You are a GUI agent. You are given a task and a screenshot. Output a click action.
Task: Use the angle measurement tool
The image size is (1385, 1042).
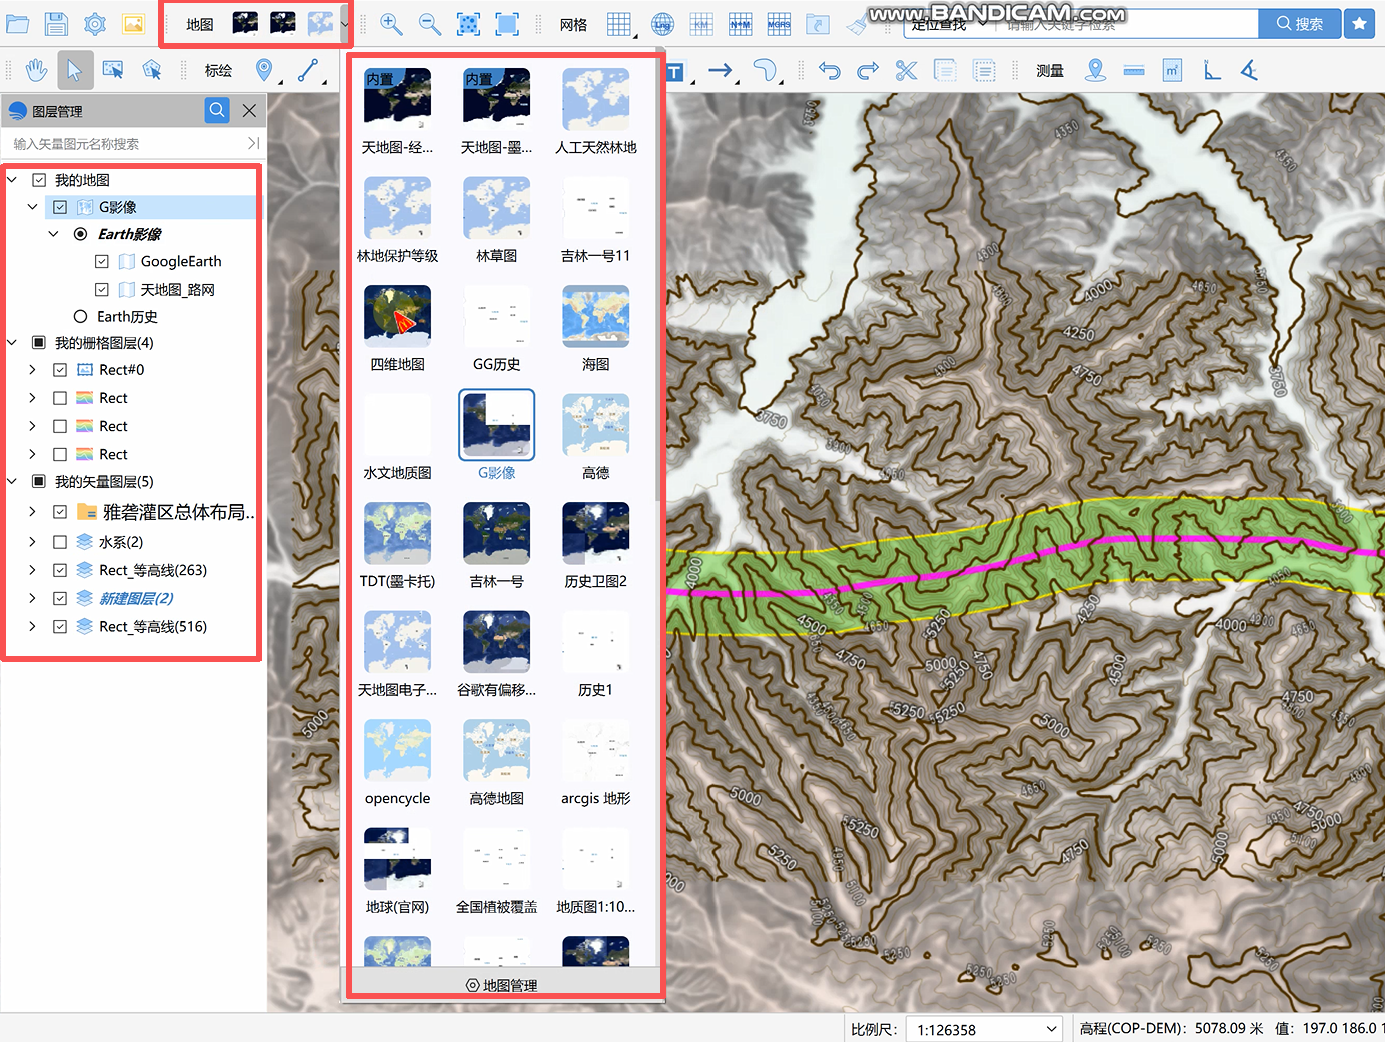pyautogui.click(x=1249, y=70)
